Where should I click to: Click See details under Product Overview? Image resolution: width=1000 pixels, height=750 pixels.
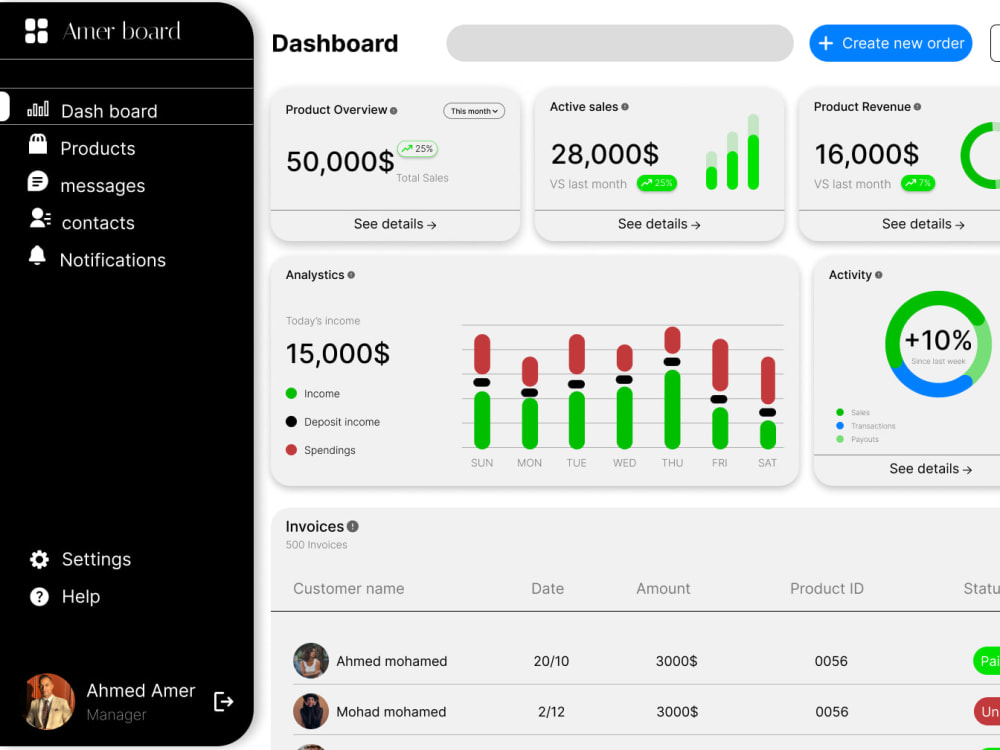coord(395,224)
